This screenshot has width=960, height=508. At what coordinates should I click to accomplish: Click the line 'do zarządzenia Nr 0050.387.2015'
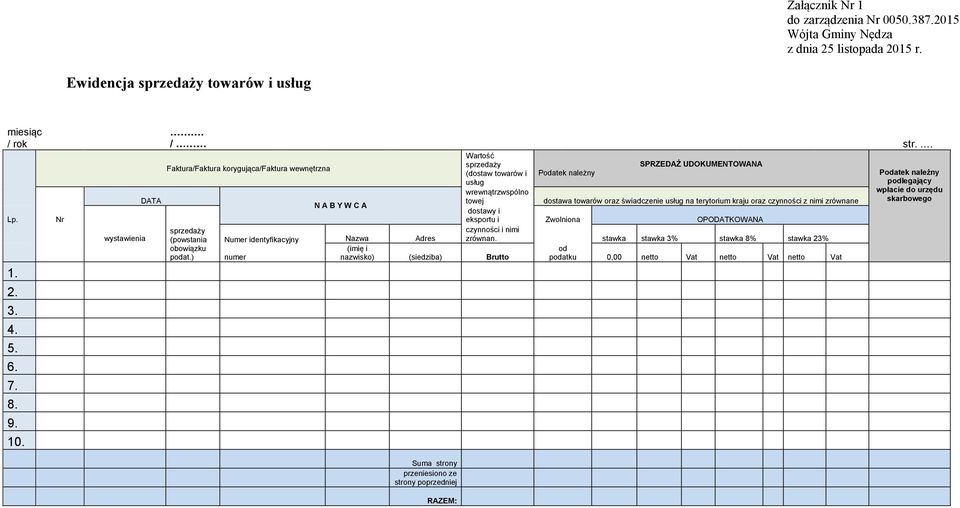tap(873, 20)
